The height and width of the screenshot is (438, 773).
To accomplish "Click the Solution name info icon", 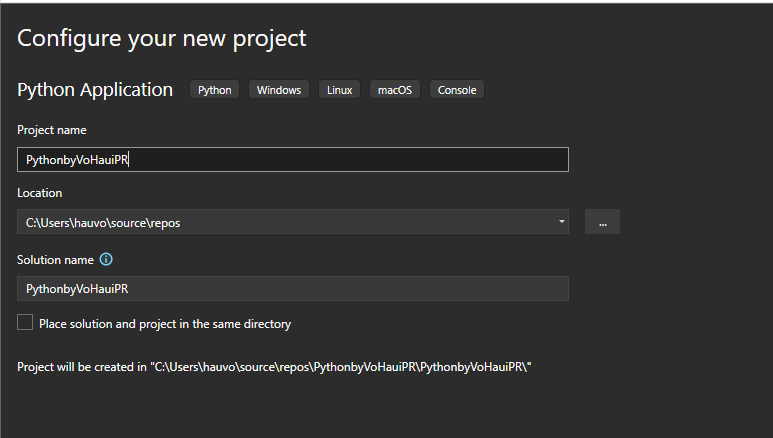I will (x=106, y=260).
